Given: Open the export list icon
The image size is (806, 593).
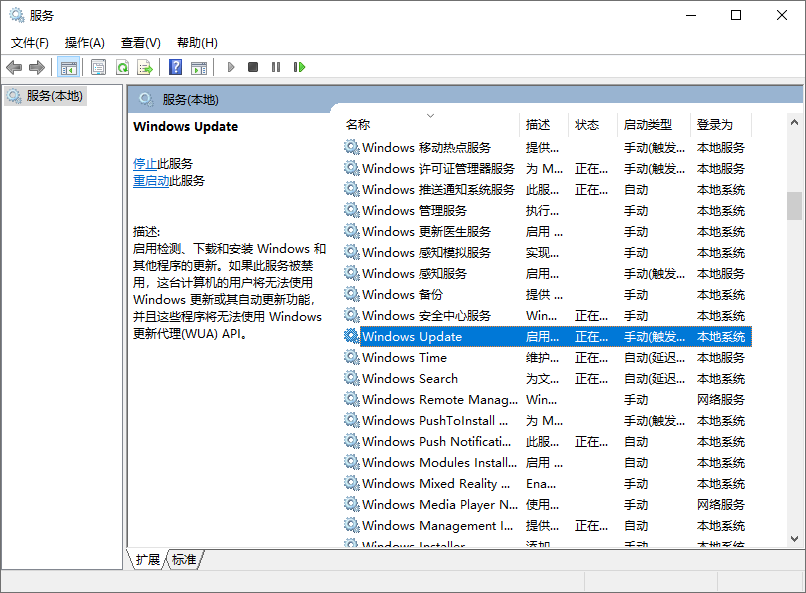Looking at the screenshot, I should (x=145, y=67).
